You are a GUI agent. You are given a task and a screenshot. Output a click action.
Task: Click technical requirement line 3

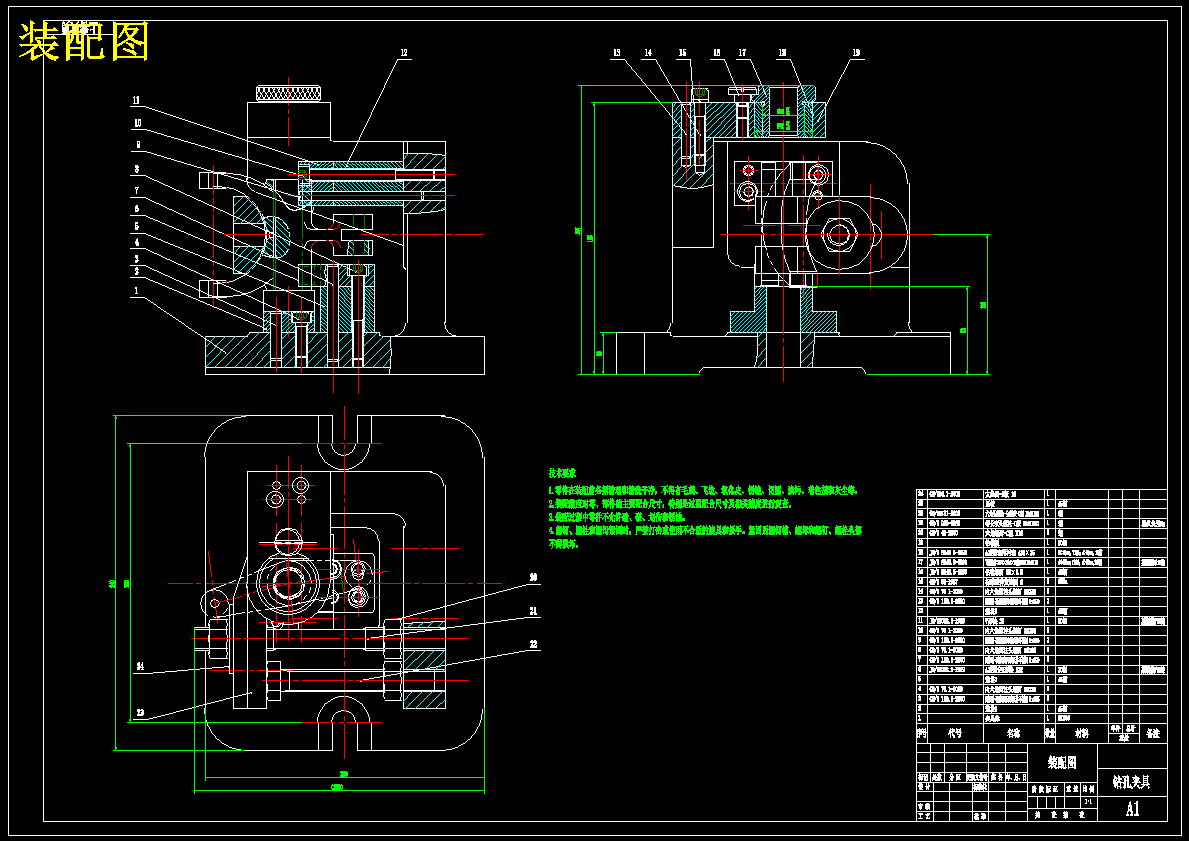pos(617,516)
